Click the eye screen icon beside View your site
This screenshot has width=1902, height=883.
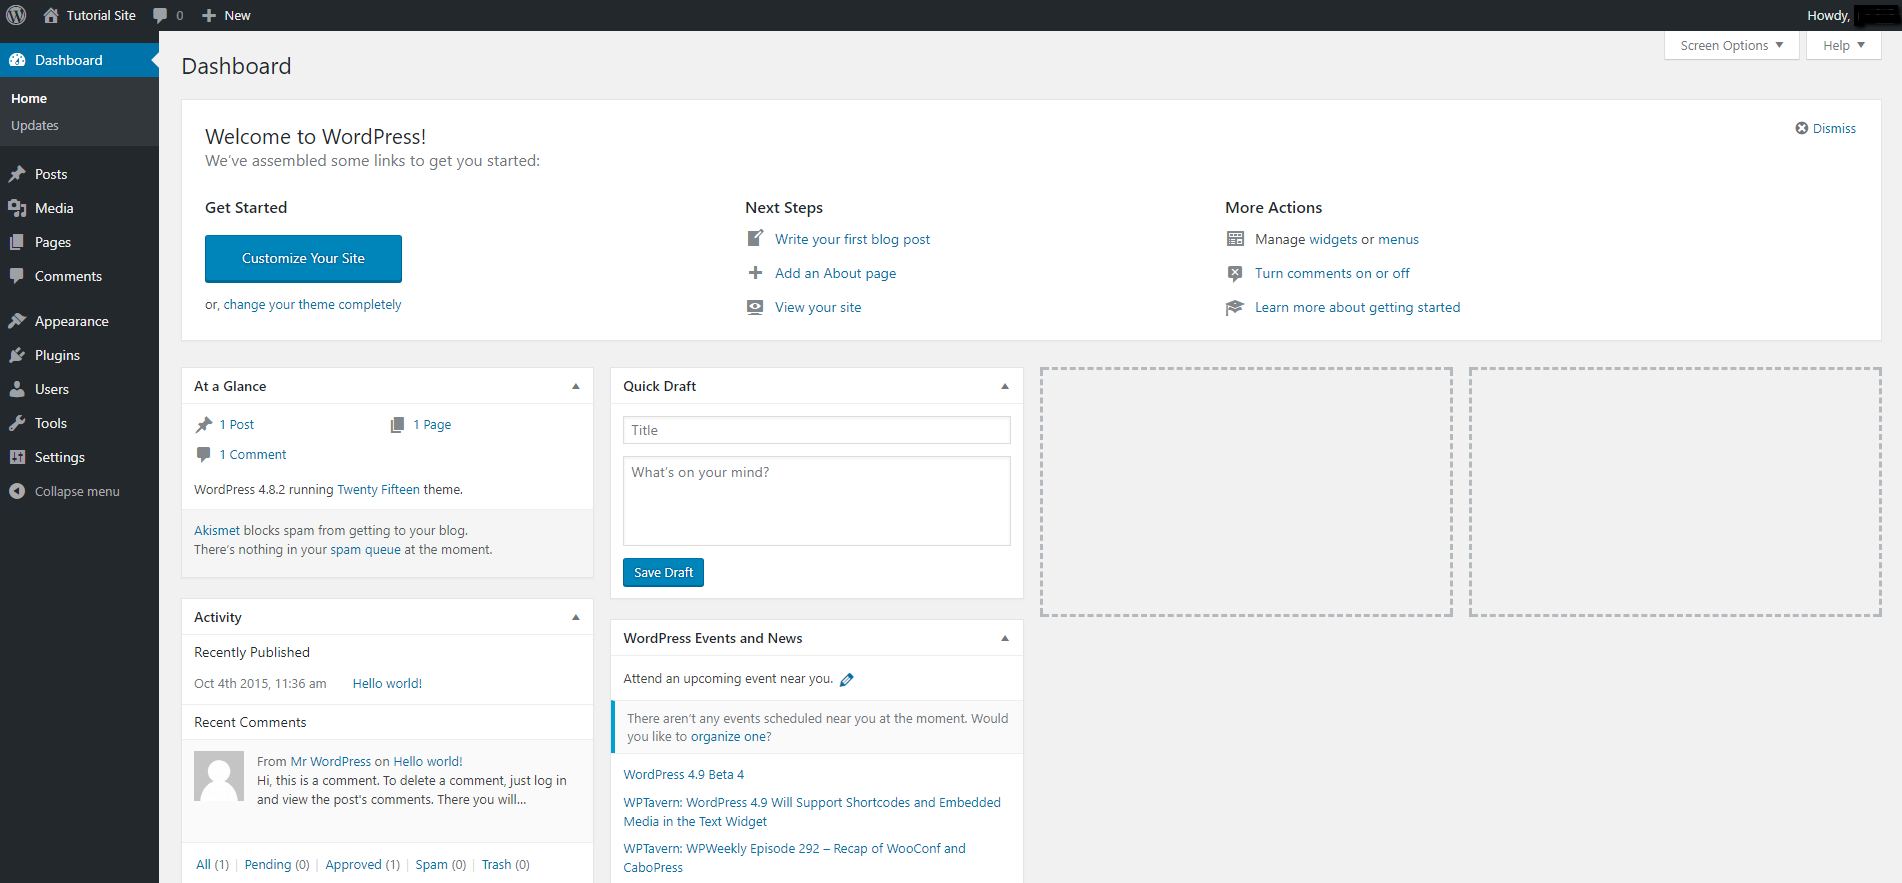(755, 307)
